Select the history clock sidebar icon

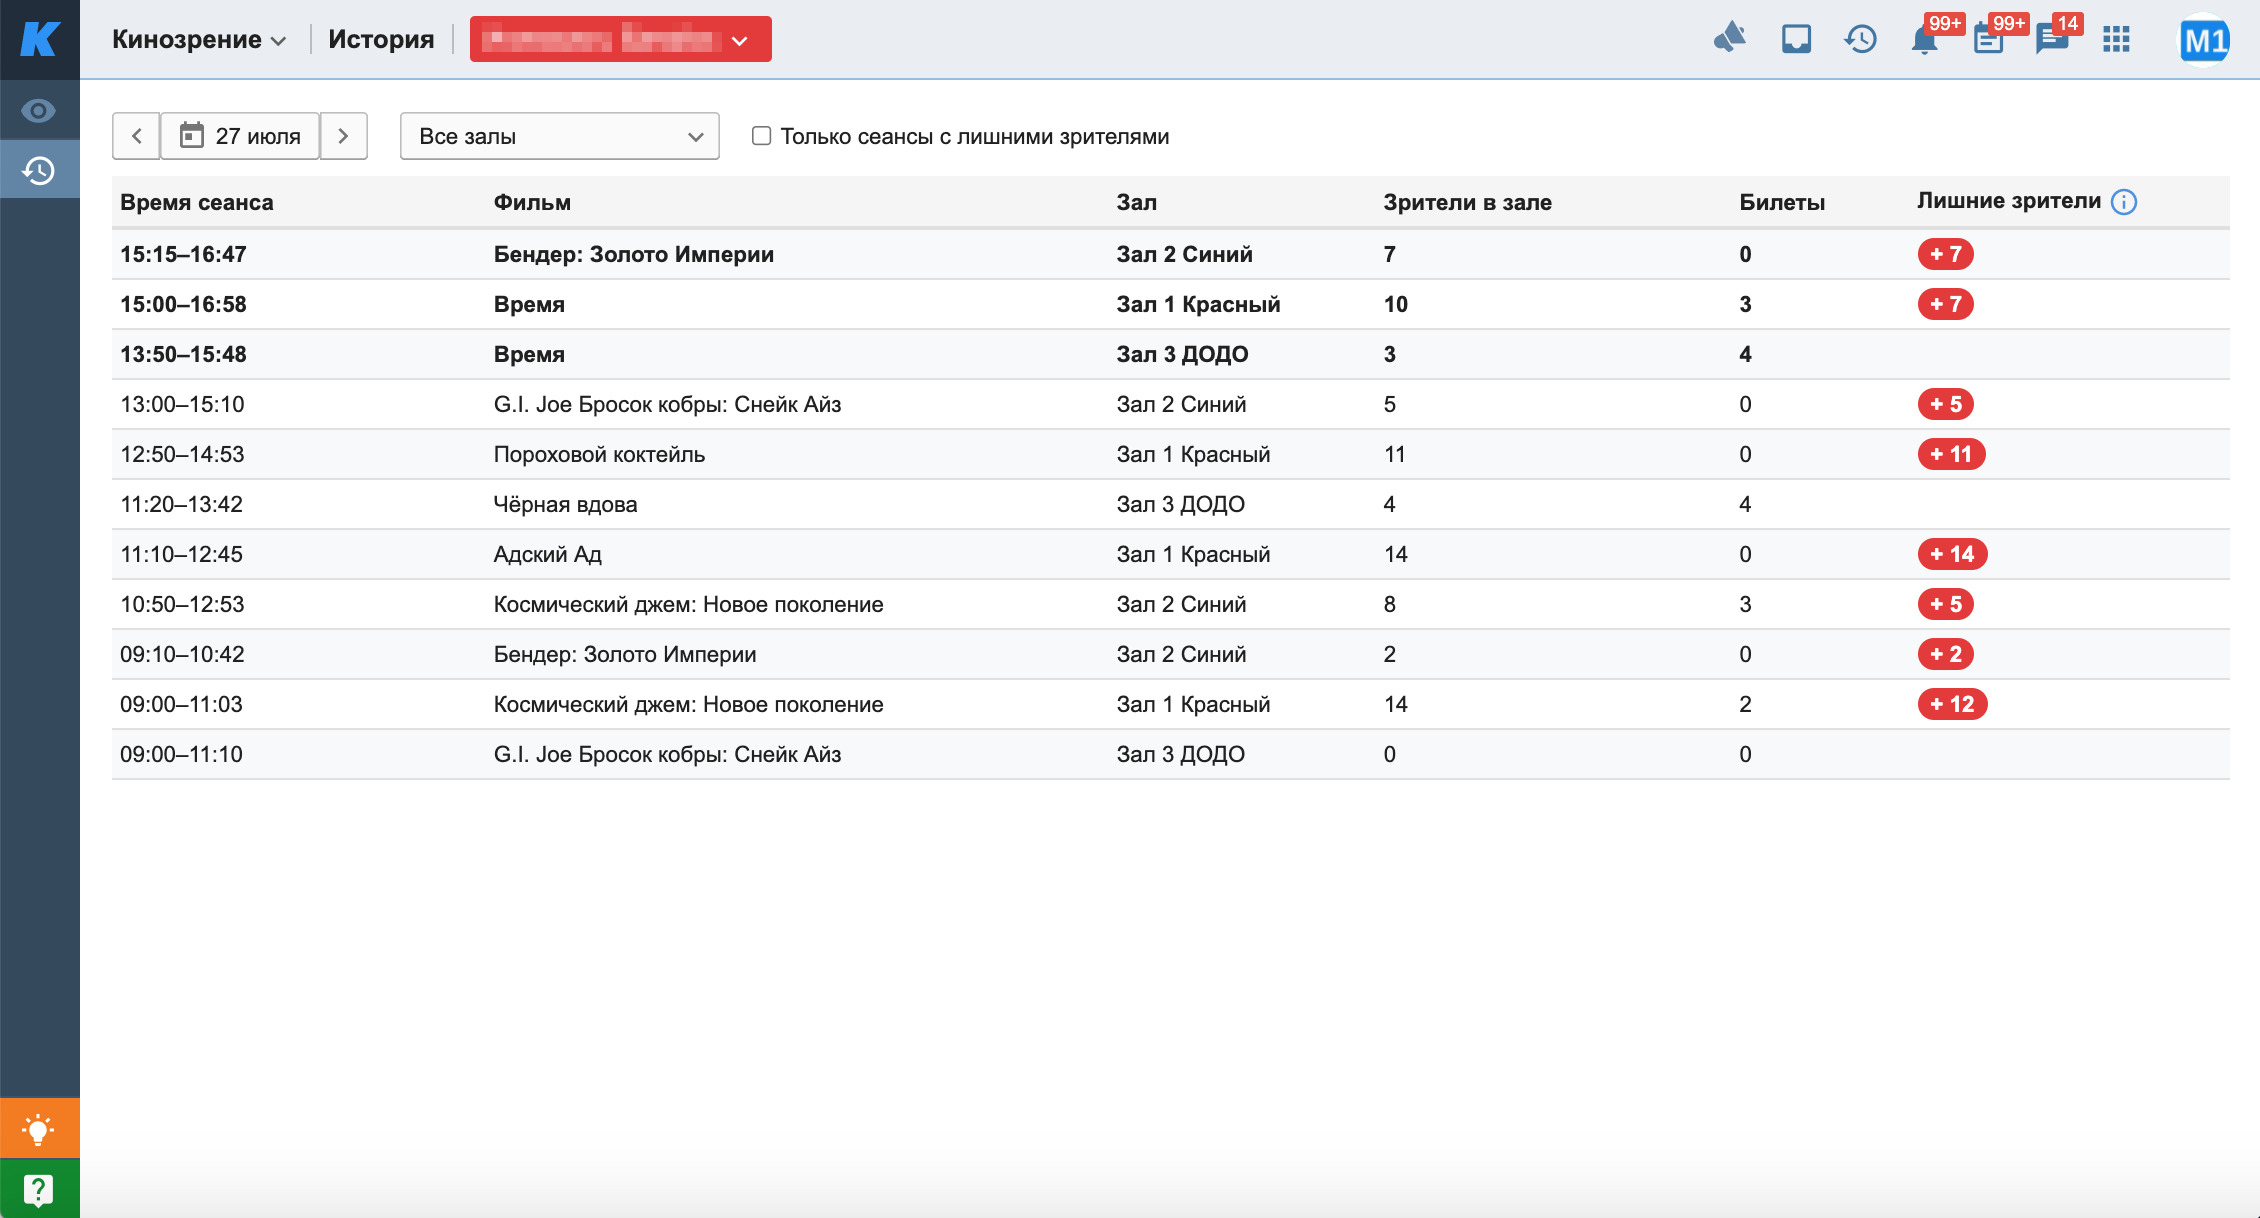point(39,170)
